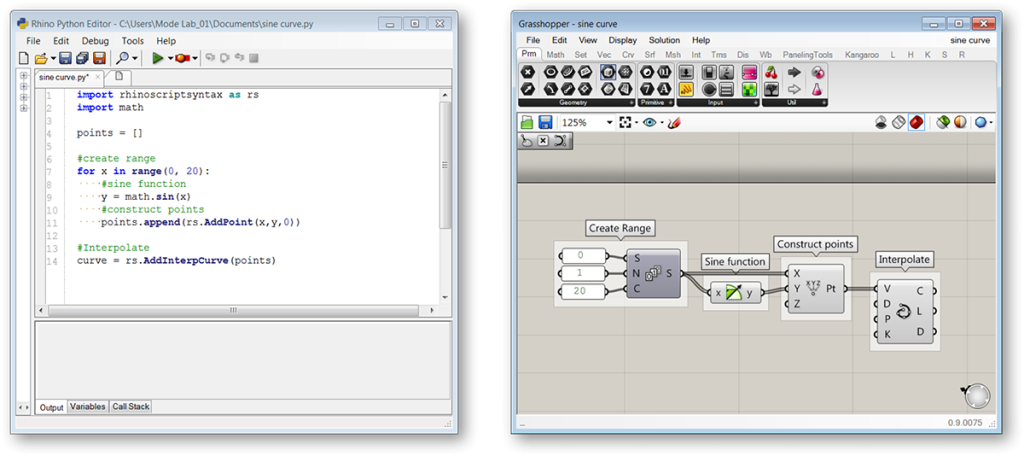Expand the Geometry panel in Grasshopper ribbon
This screenshot has width=1024, height=456.
point(630,102)
